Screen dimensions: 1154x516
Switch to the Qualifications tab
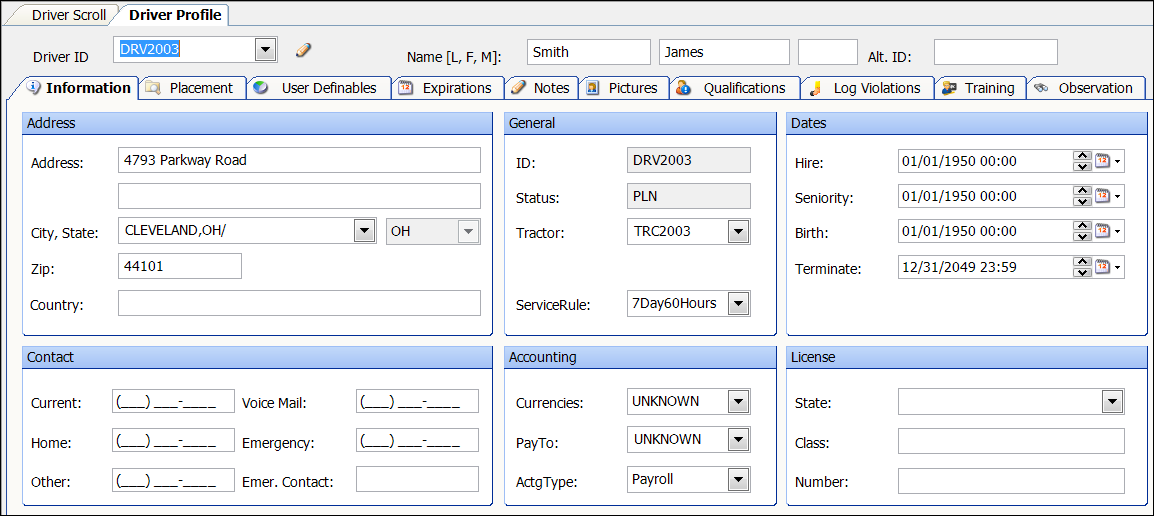tap(734, 88)
